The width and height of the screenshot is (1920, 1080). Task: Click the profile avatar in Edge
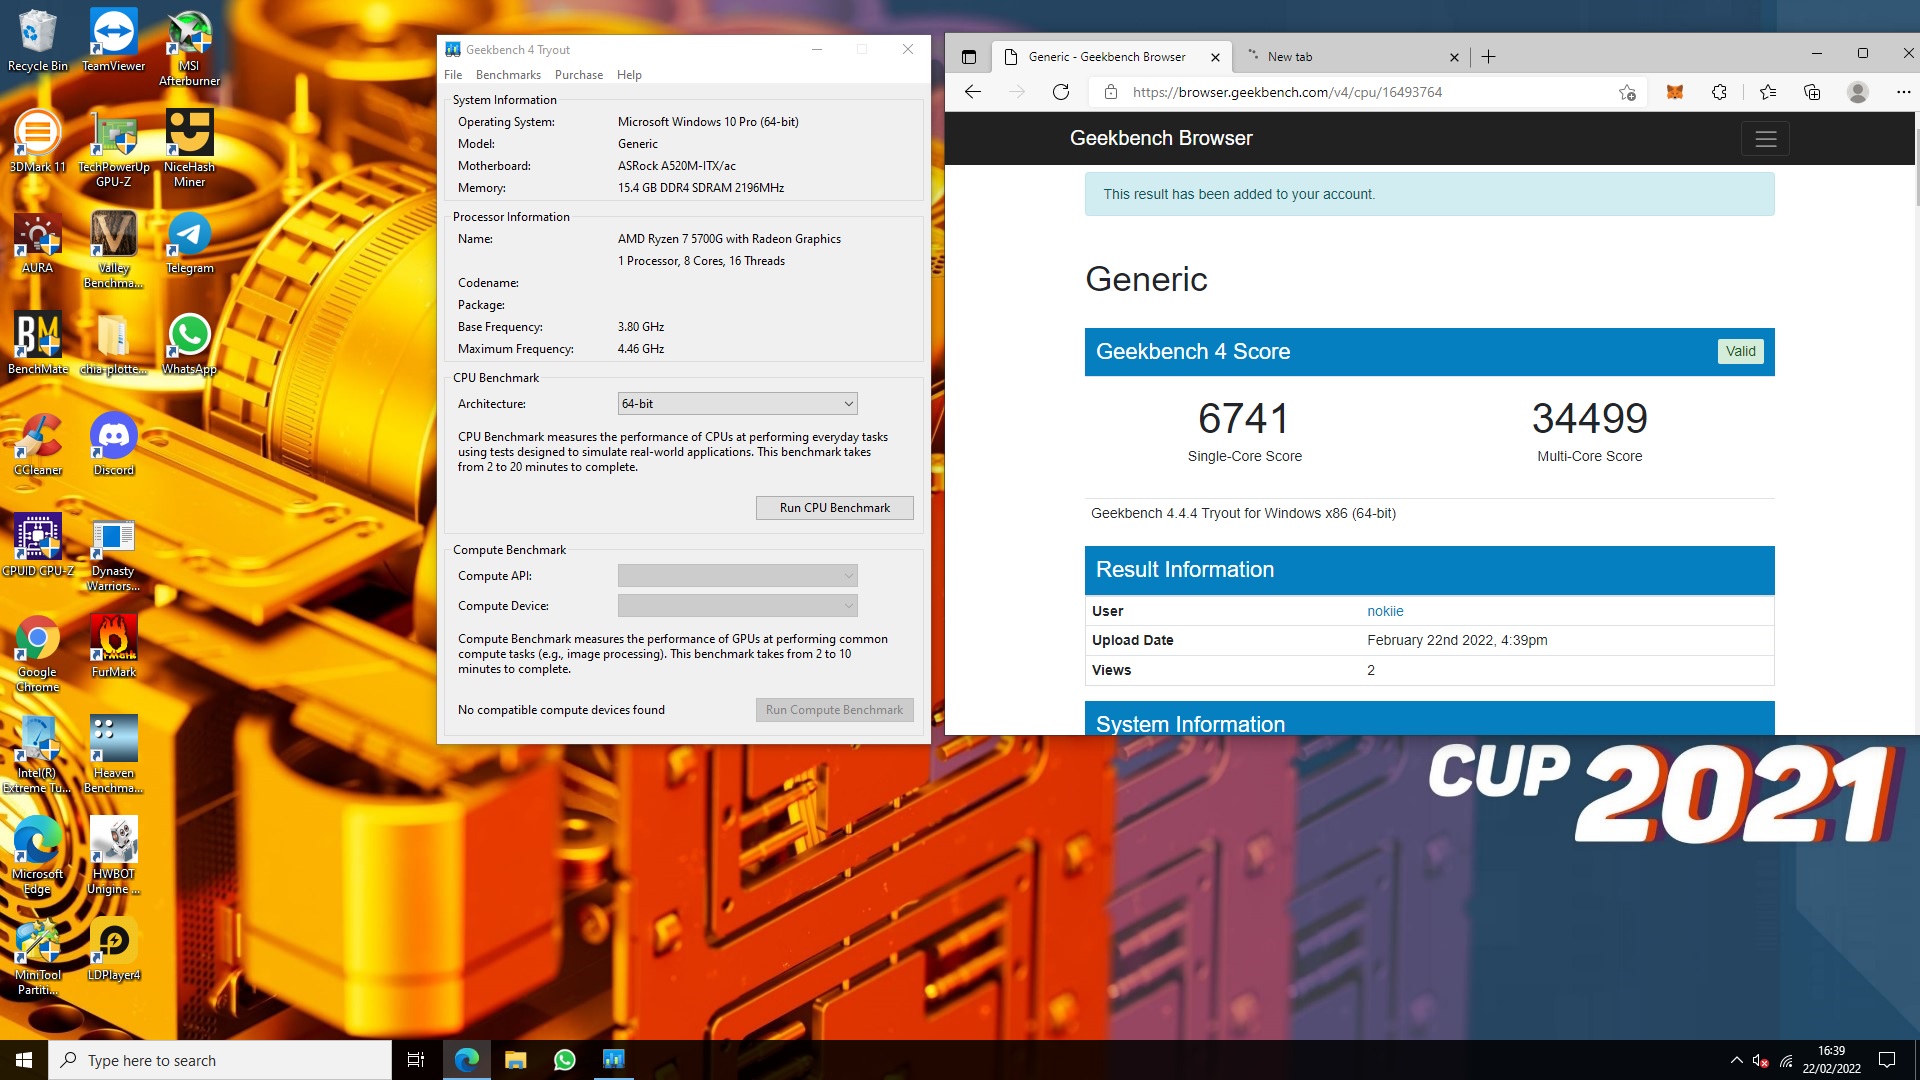point(1858,92)
